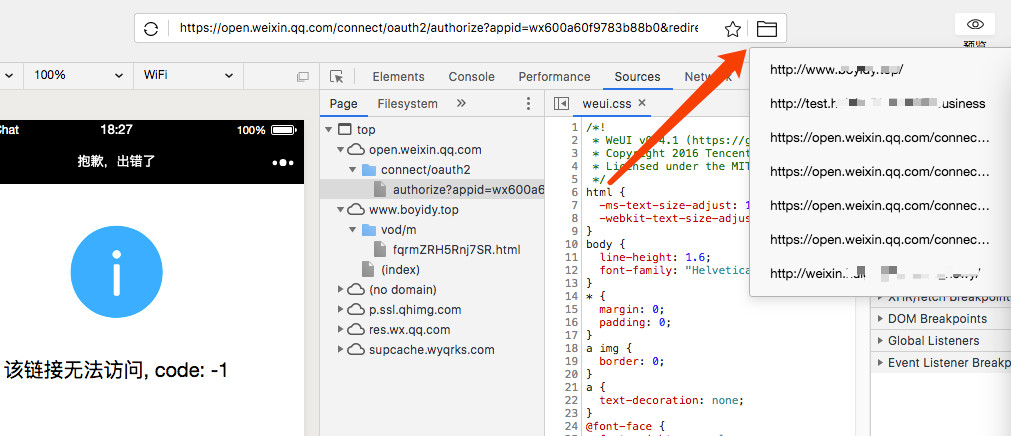Click line number 10 gutter
This screenshot has height=436, width=1011.
[571, 244]
